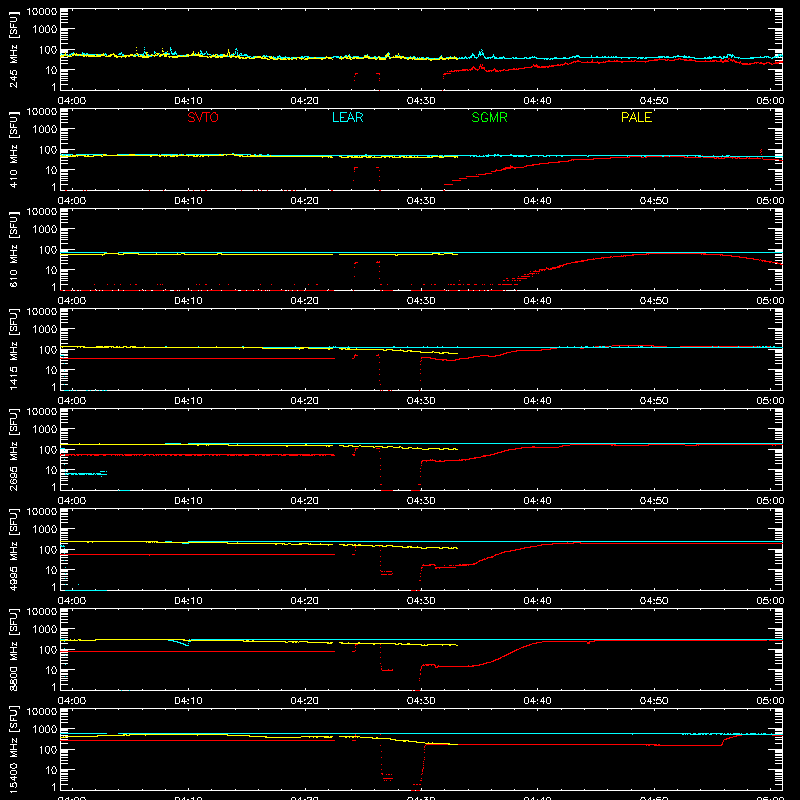Click 04:50 tick label under 610 MHz panel

tap(654, 301)
